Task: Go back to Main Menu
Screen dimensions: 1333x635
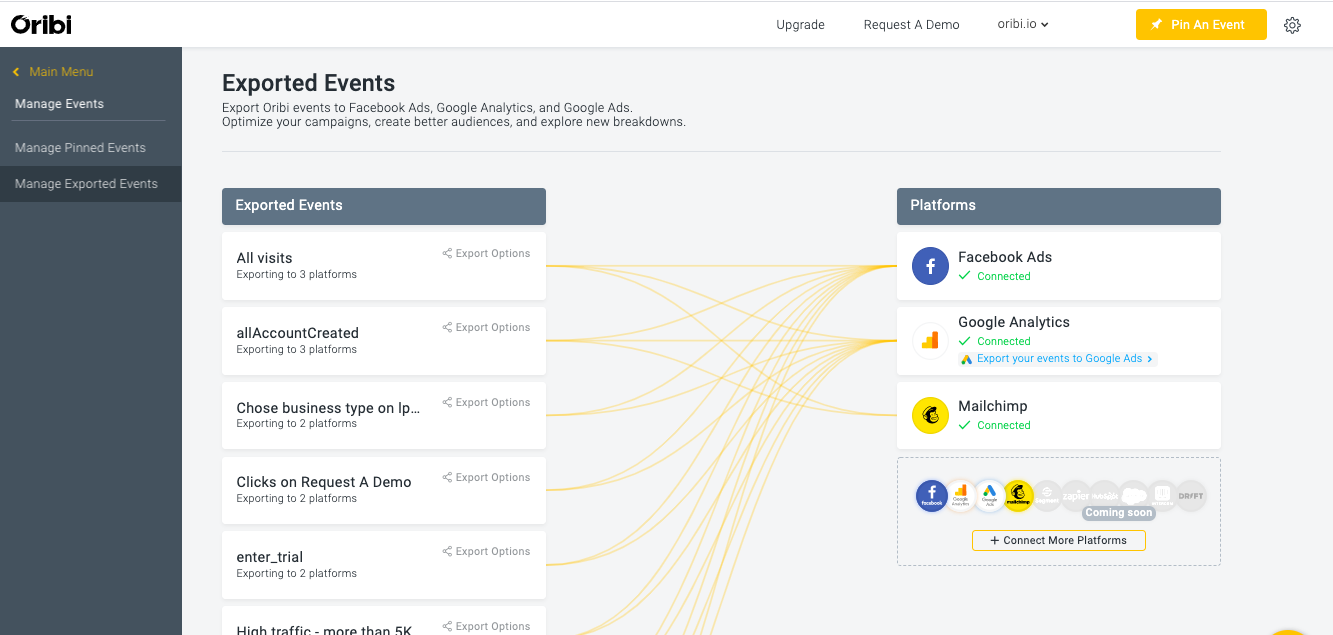Action: 53,72
